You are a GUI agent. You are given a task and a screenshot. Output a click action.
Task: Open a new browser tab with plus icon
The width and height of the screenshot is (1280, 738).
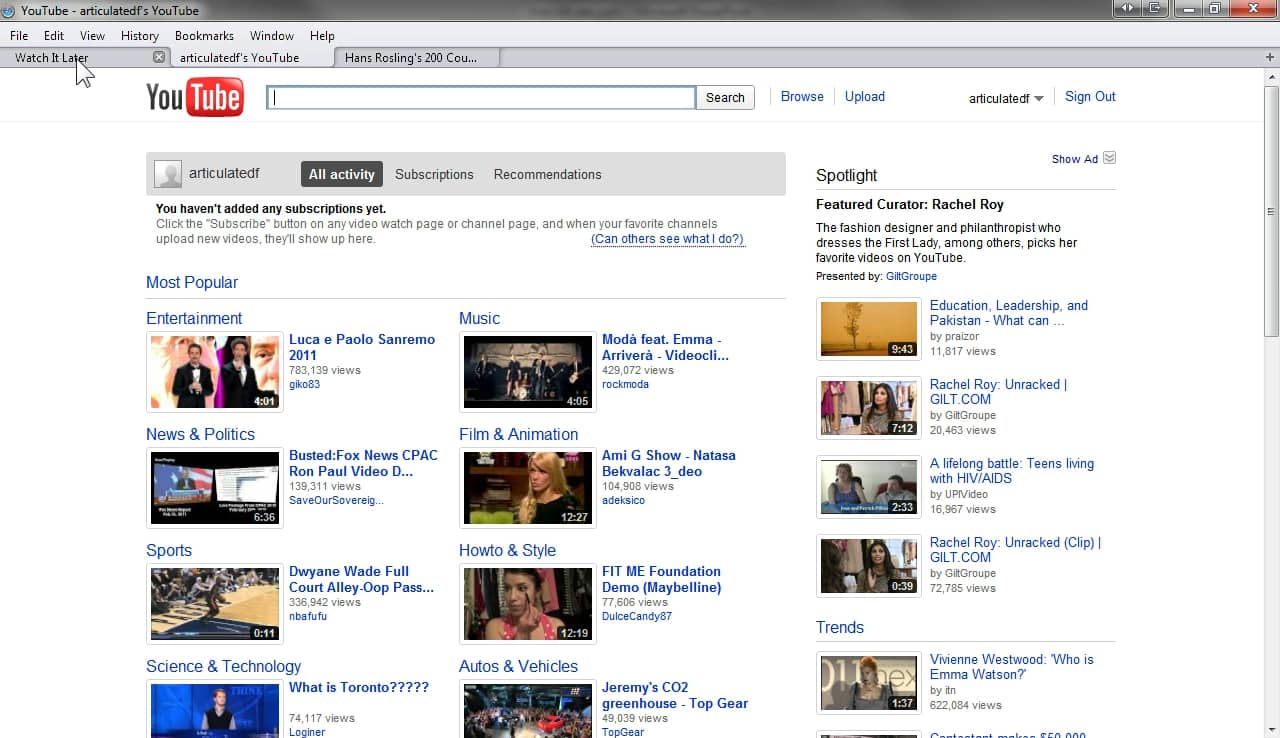click(1270, 57)
